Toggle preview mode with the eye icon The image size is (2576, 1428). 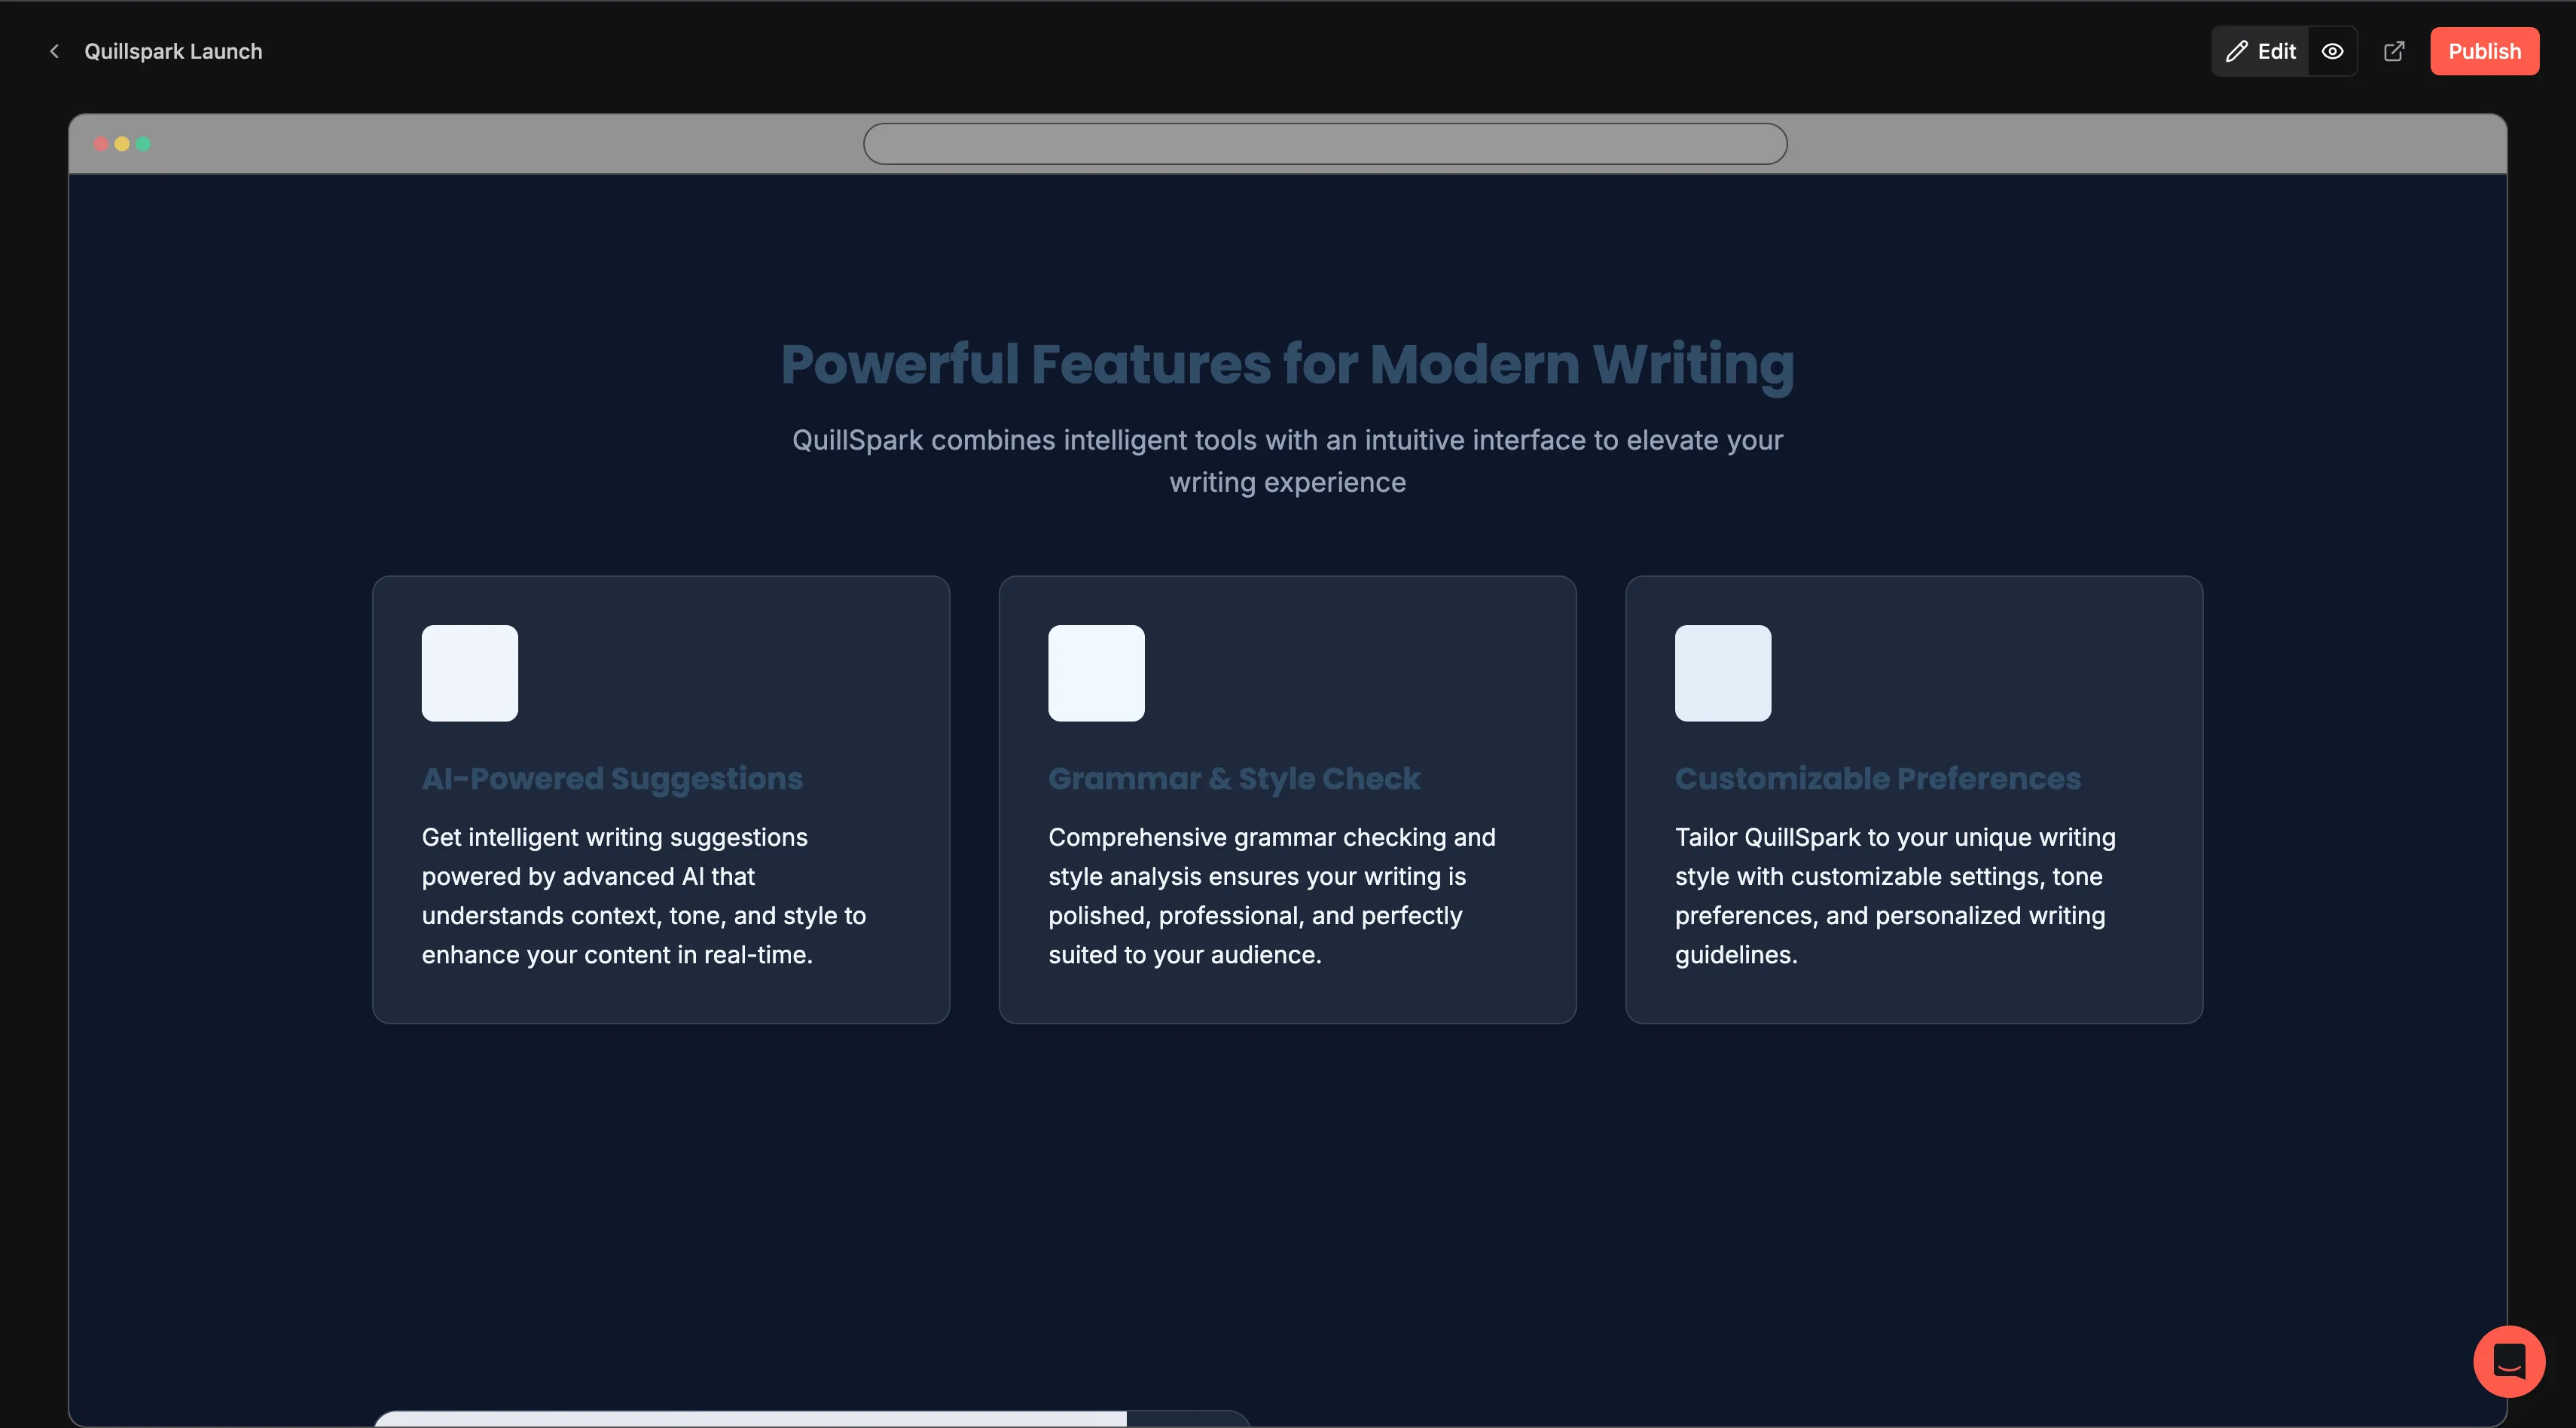[2332, 51]
